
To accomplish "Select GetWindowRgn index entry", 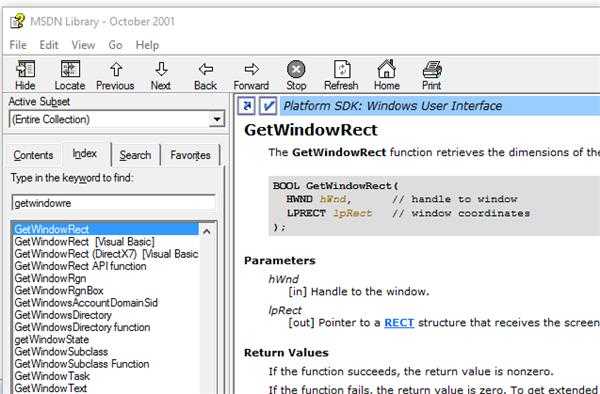I will [x=50, y=278].
